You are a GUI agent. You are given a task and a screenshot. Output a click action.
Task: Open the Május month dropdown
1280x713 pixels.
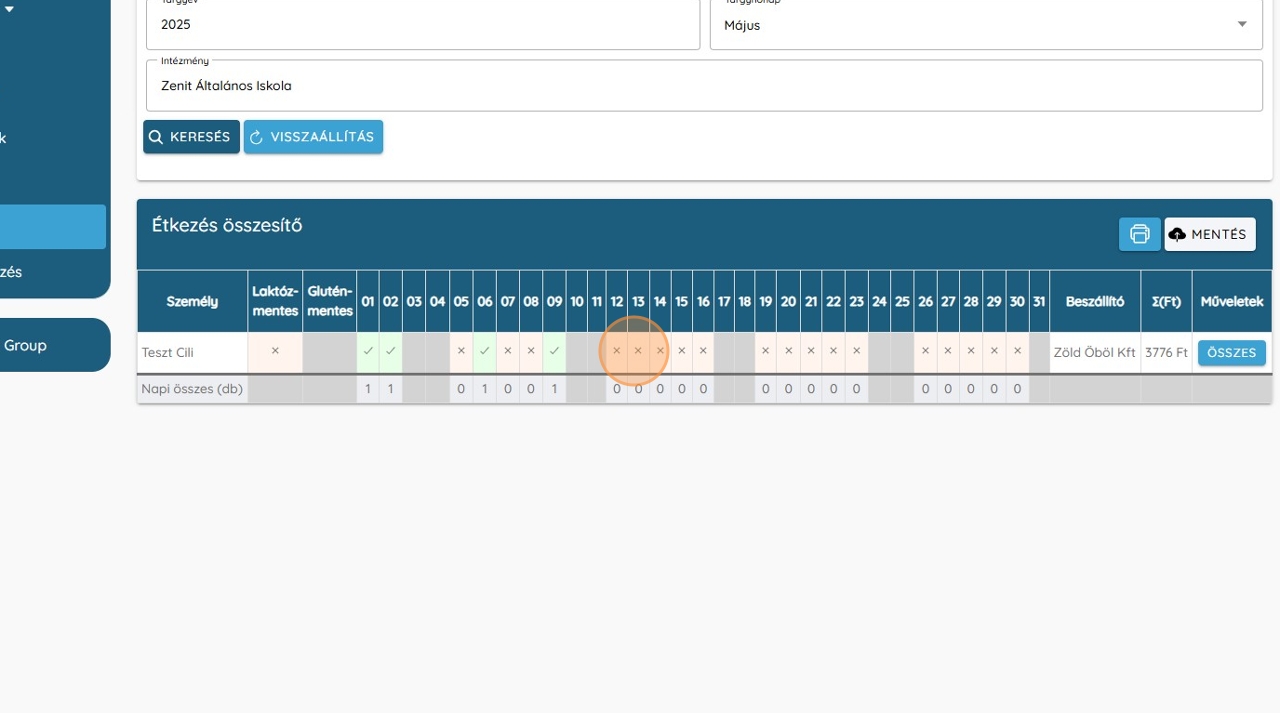[x=985, y=25]
